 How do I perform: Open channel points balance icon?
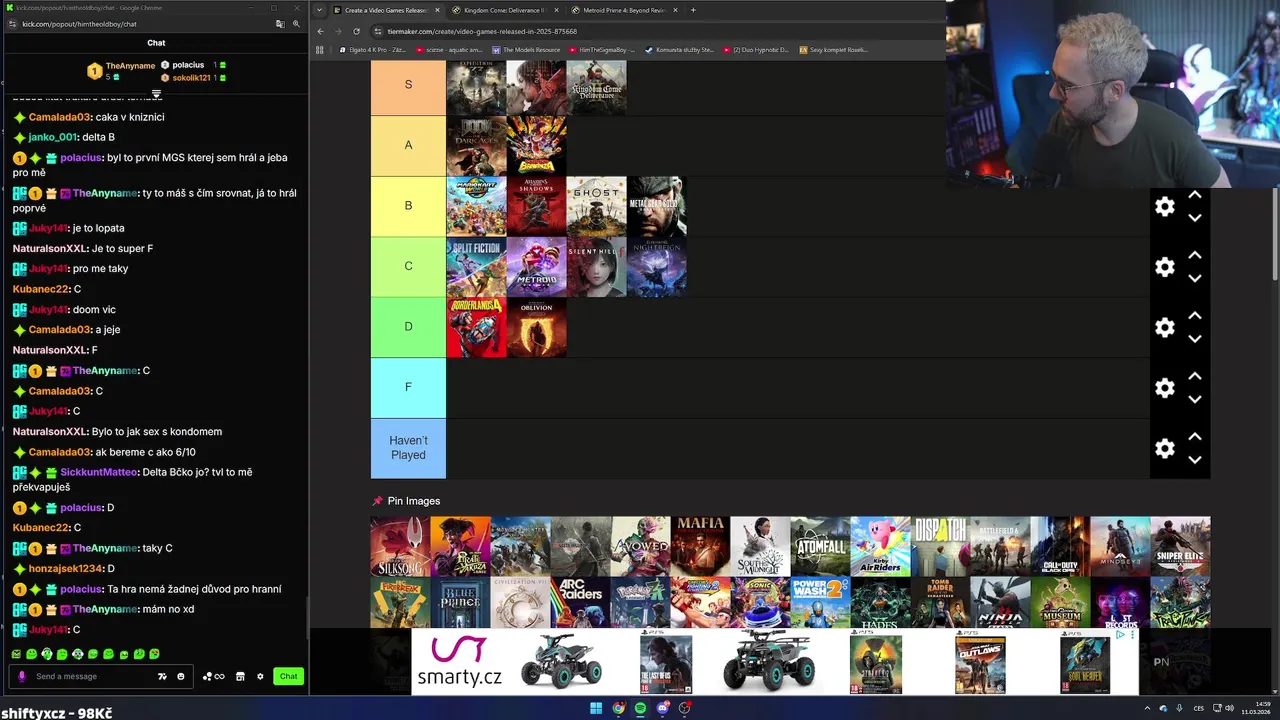click(x=213, y=676)
